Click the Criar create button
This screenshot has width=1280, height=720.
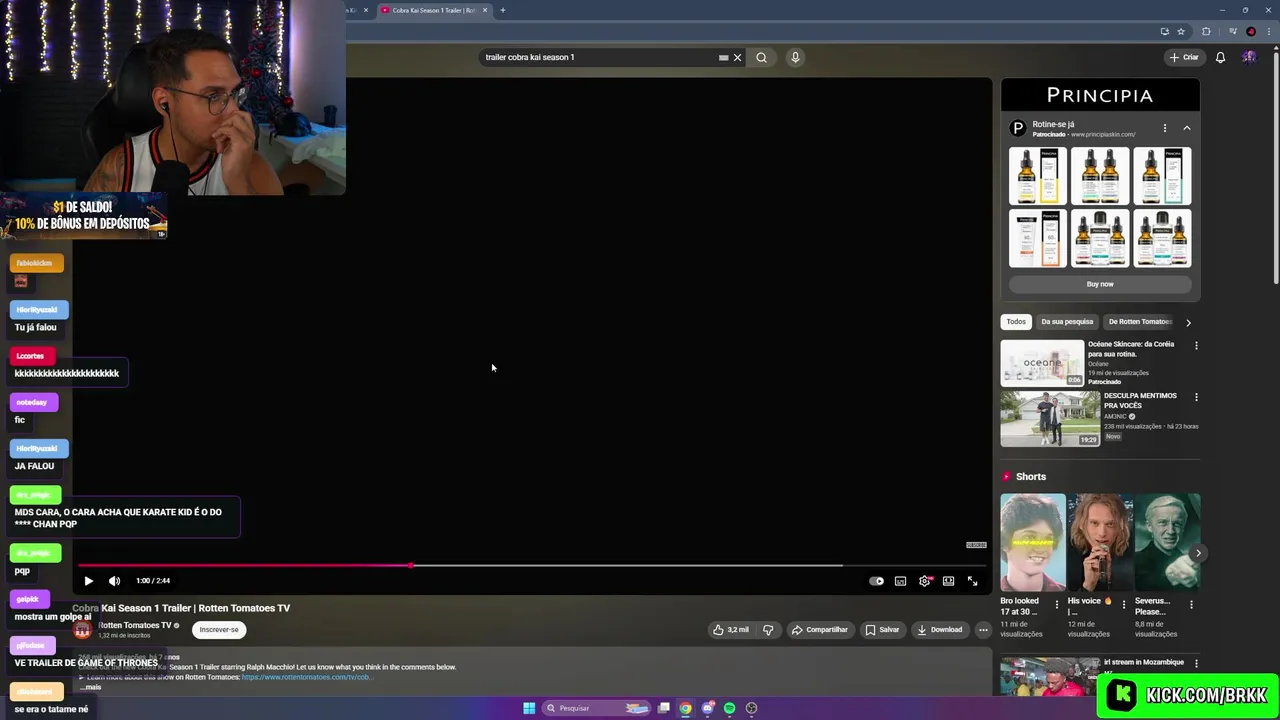pos(1184,57)
